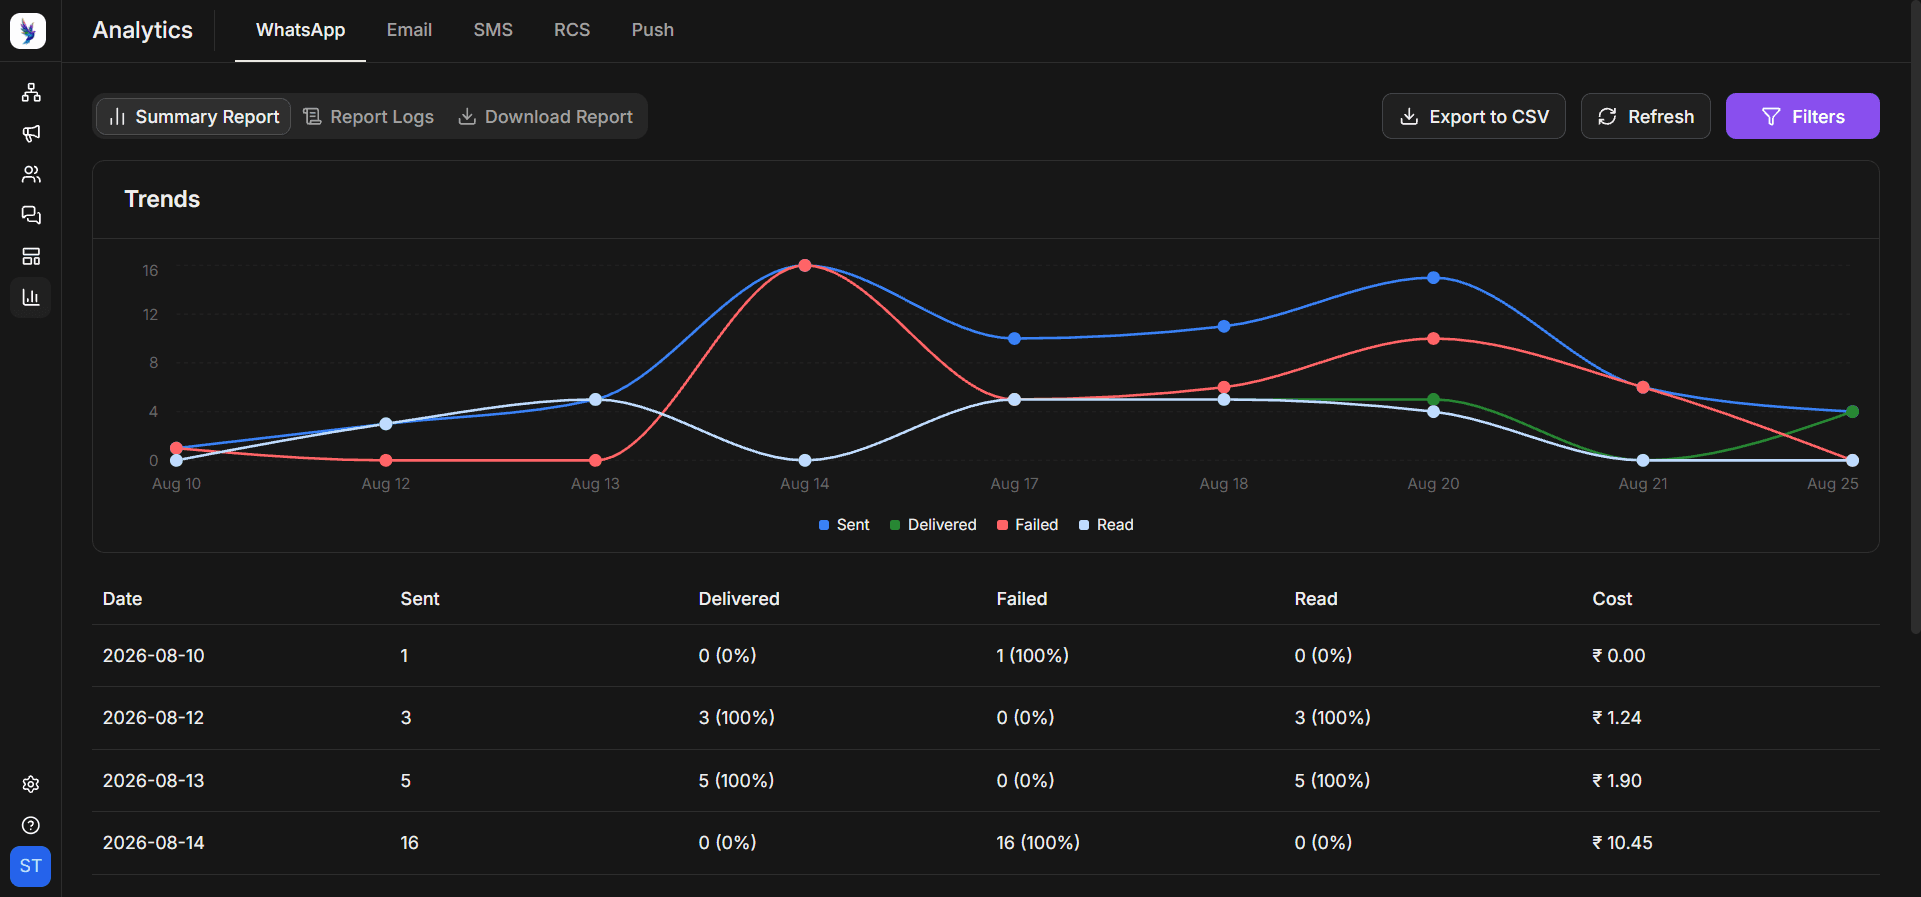Image resolution: width=1921 pixels, height=897 pixels.
Task: Click the 1 (100%) failed cell
Action: click(x=1033, y=656)
